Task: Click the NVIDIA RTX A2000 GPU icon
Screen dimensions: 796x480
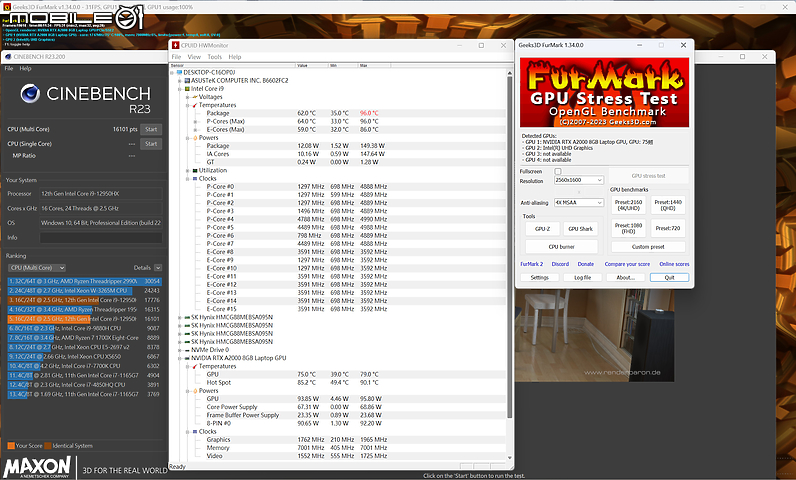Action: pyautogui.click(x=187, y=358)
